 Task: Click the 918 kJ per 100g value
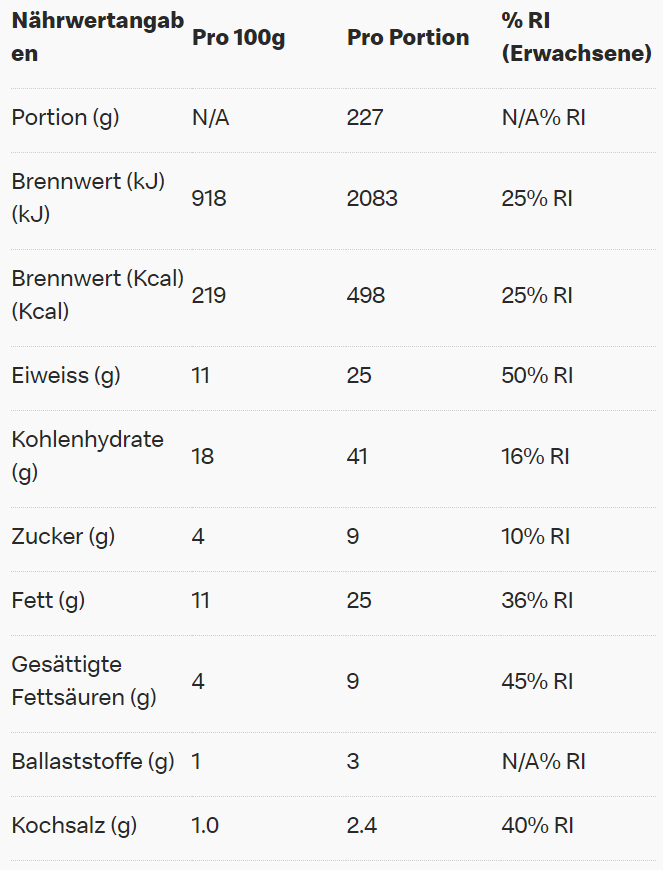209,198
